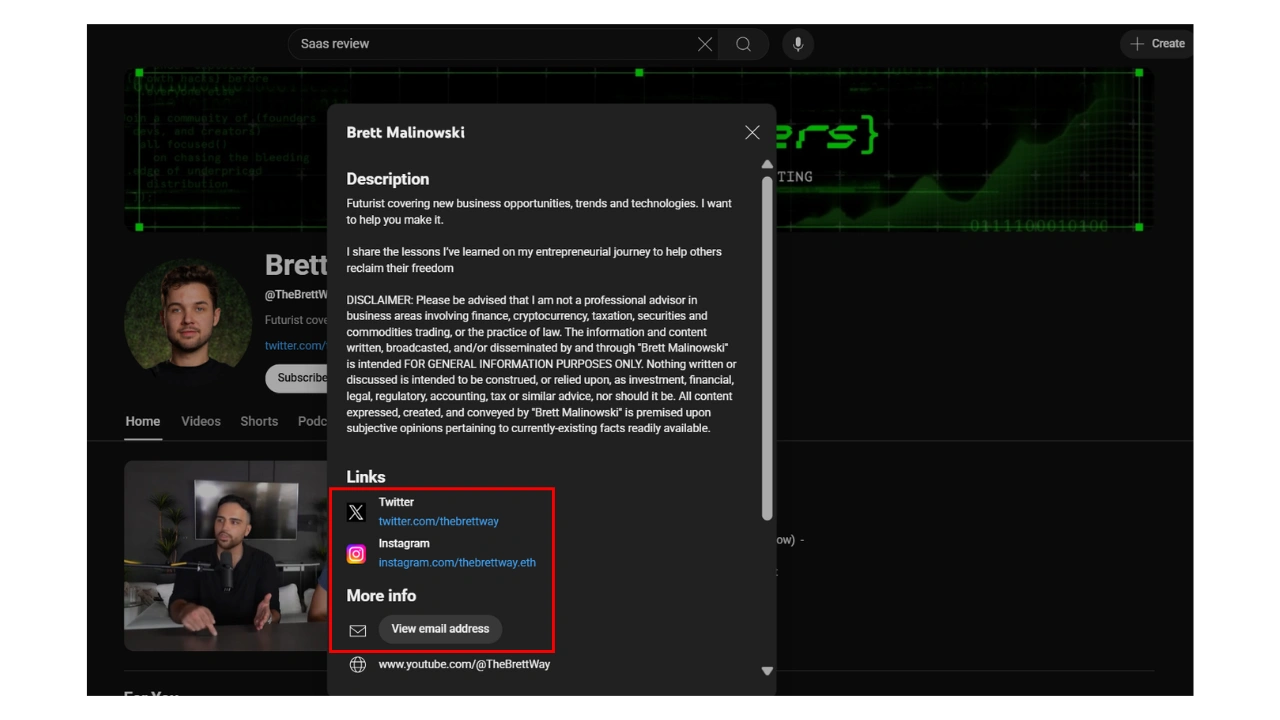Switch to the Videos channel tab

tap(201, 421)
